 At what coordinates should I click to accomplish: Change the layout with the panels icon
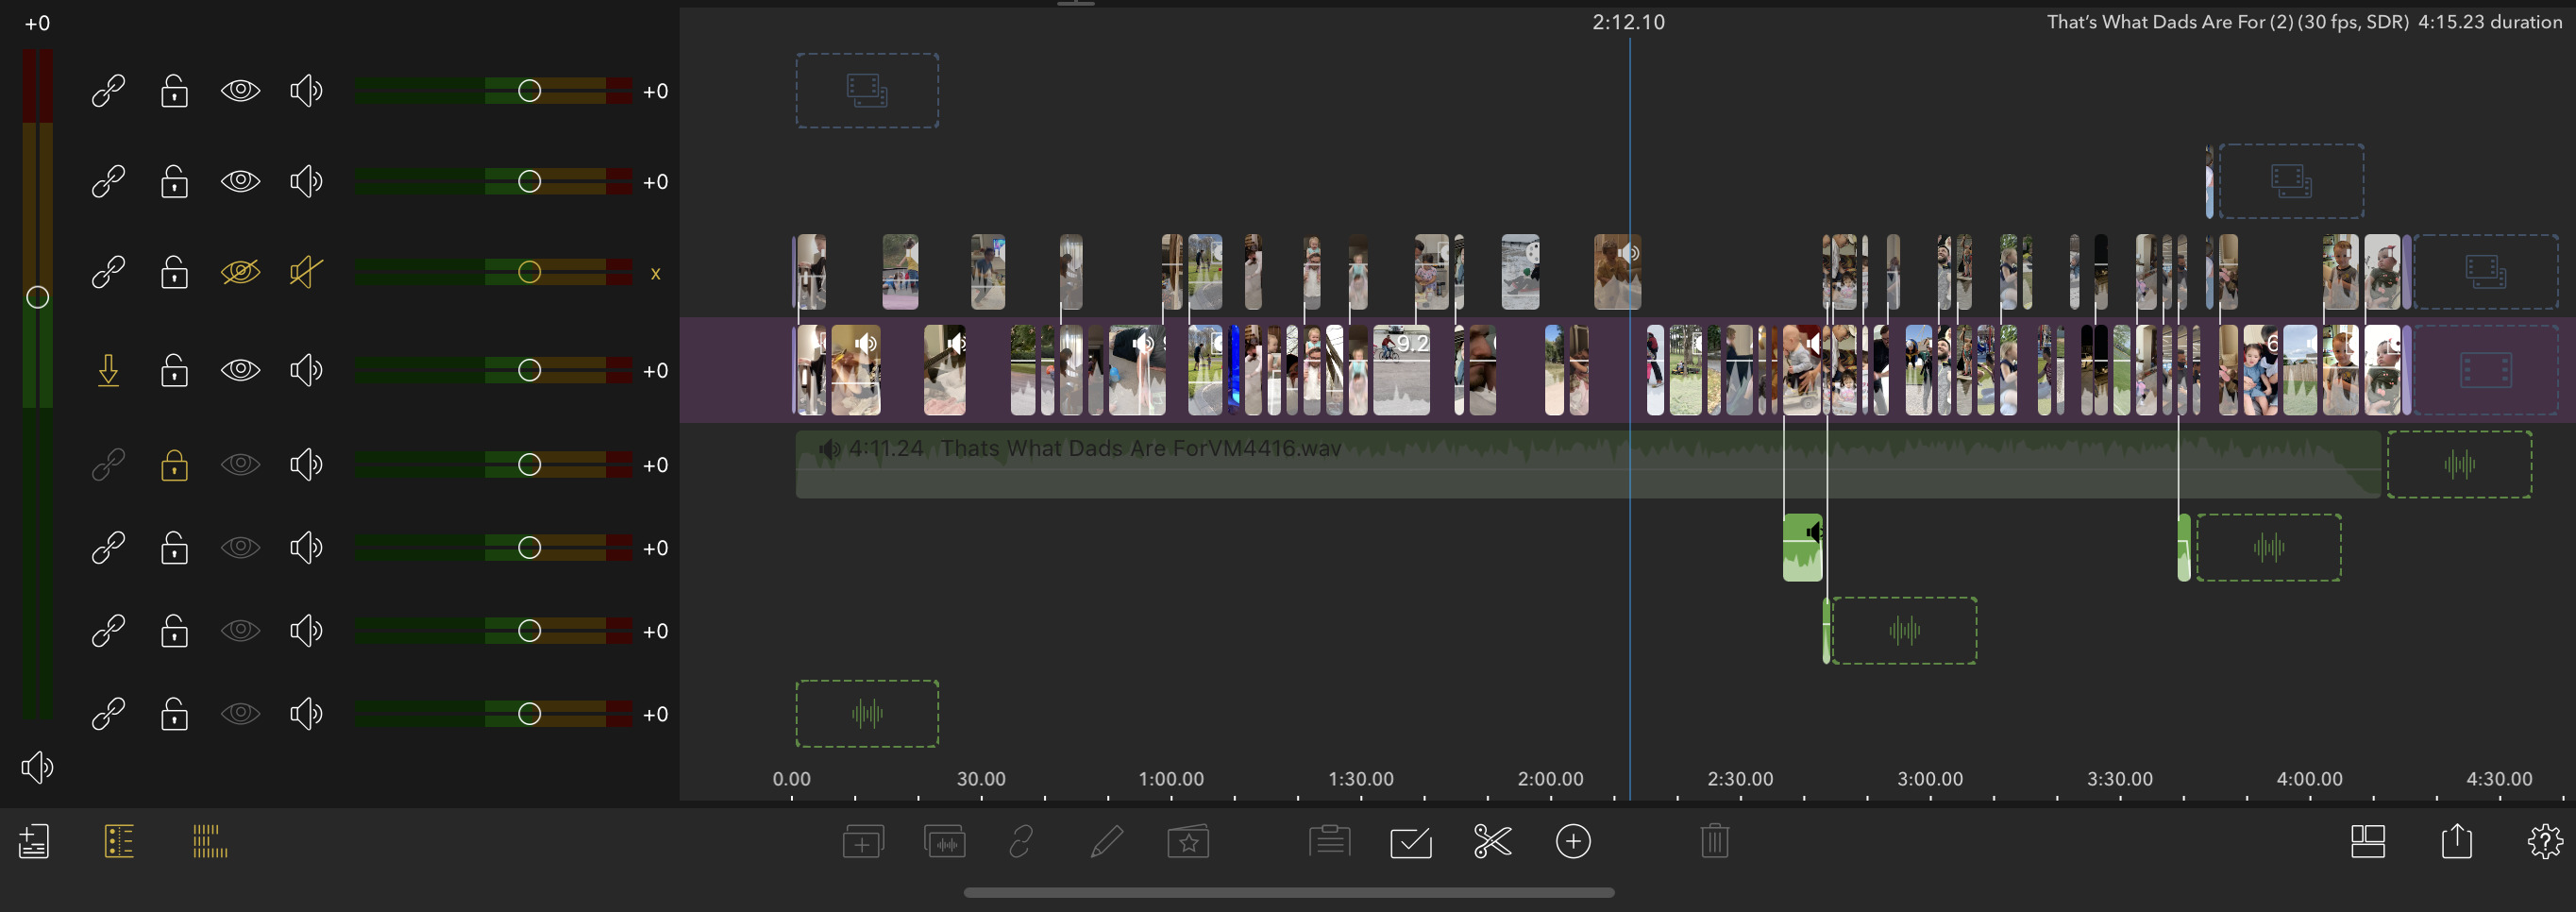(2368, 841)
